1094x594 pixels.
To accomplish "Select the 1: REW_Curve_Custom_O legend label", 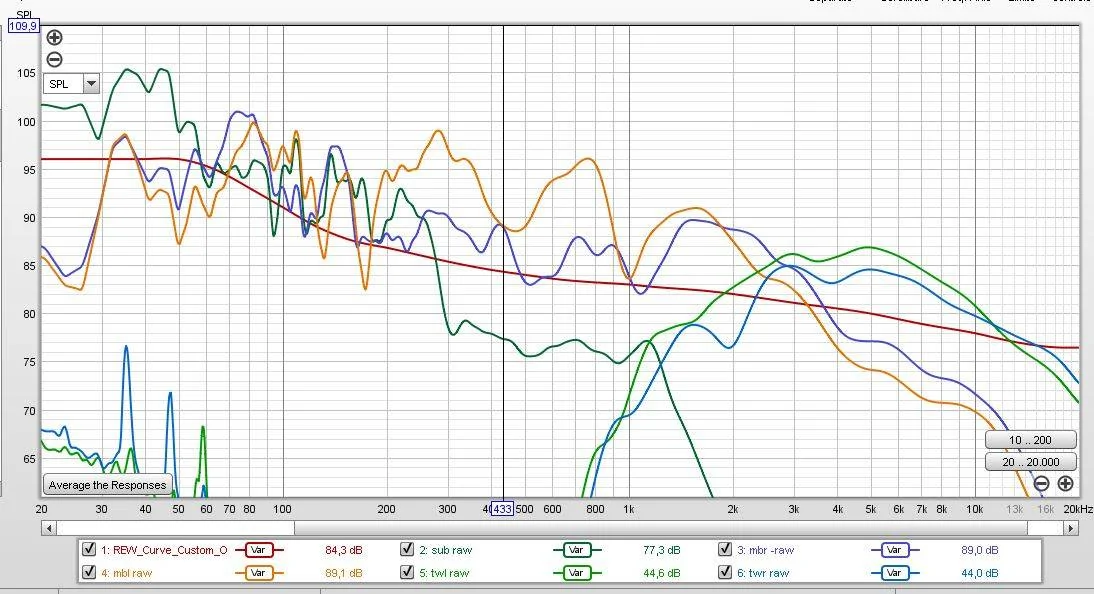I will pyautogui.click(x=164, y=550).
